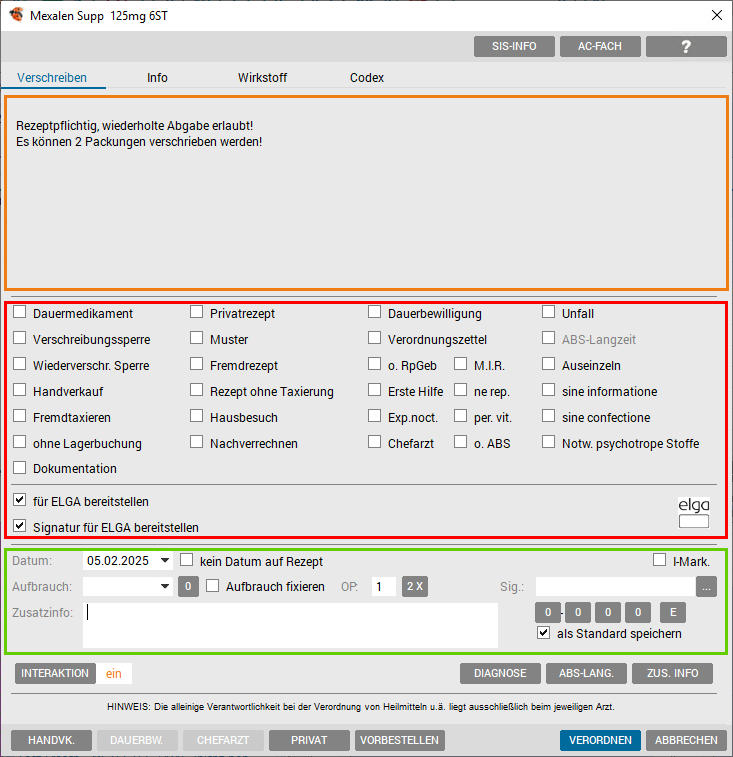Tick ohne Lagerbuchung checkbox
733x757 pixels.
[x=20, y=442]
